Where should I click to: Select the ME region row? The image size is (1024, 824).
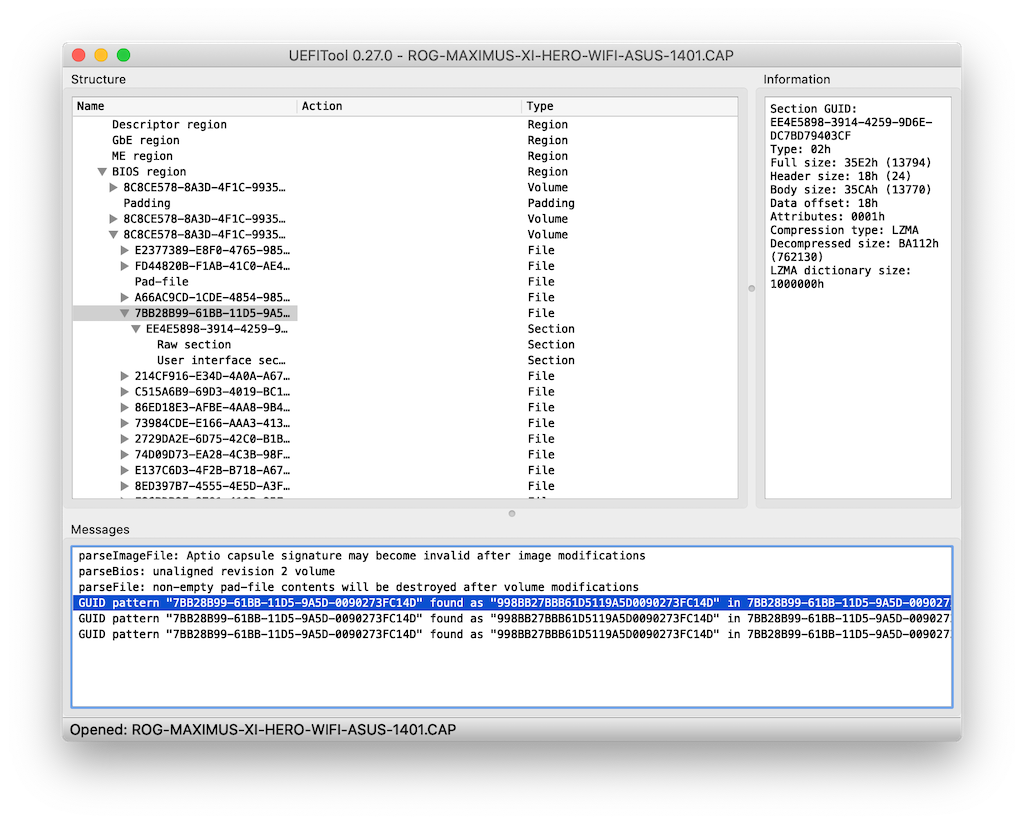pos(405,156)
